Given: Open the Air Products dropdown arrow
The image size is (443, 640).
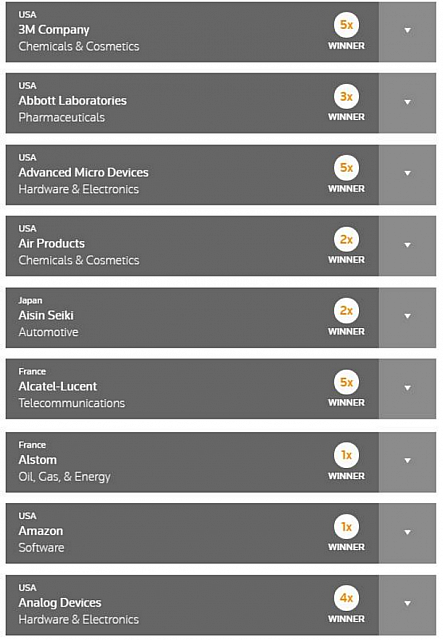Looking at the screenshot, I should (x=407, y=246).
